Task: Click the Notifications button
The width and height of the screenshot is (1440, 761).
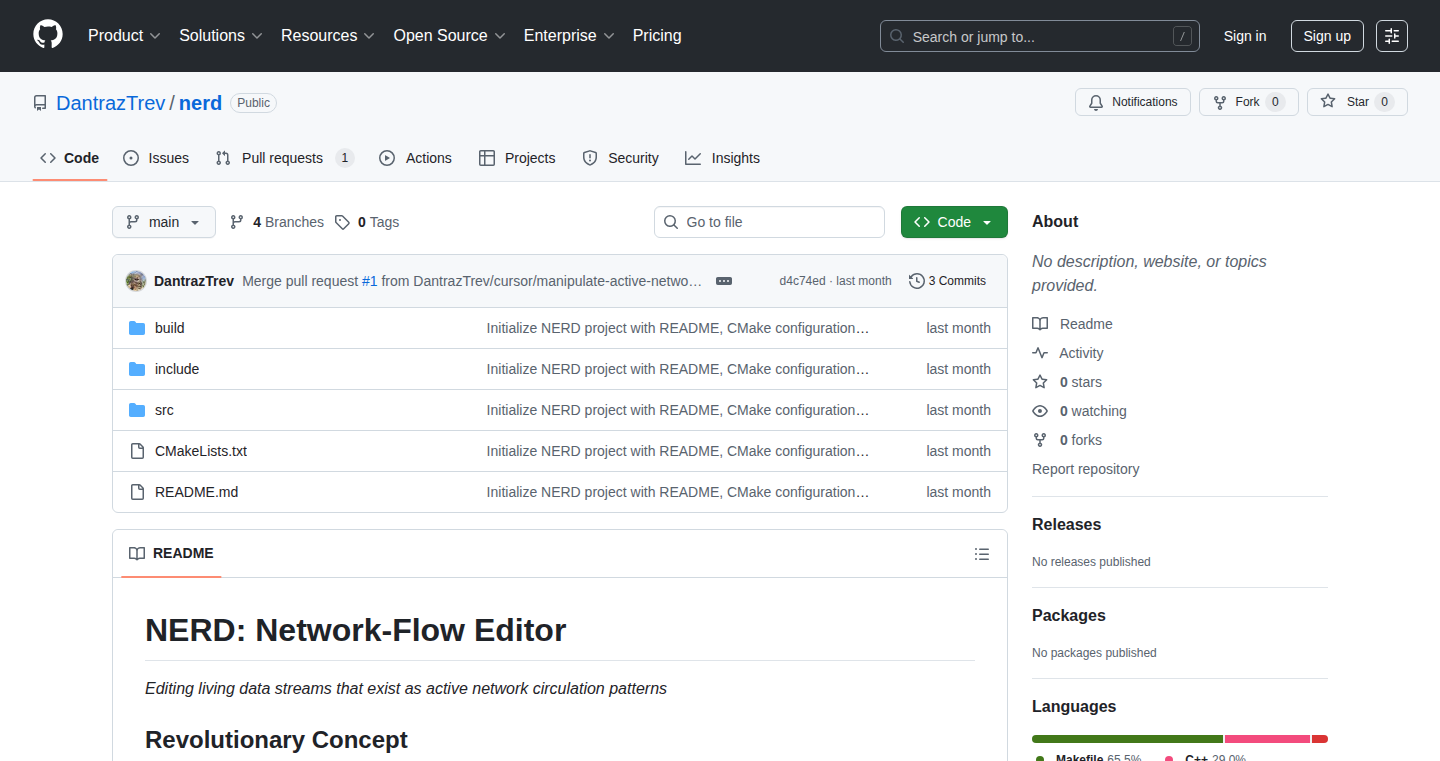Action: [x=1133, y=102]
